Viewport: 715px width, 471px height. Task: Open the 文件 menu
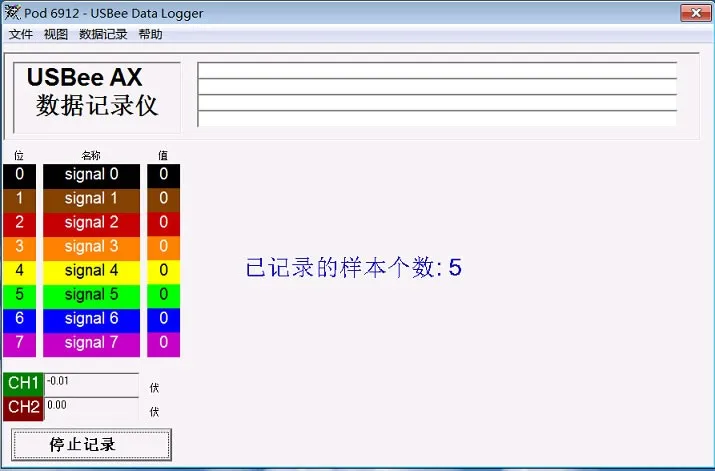click(x=21, y=34)
